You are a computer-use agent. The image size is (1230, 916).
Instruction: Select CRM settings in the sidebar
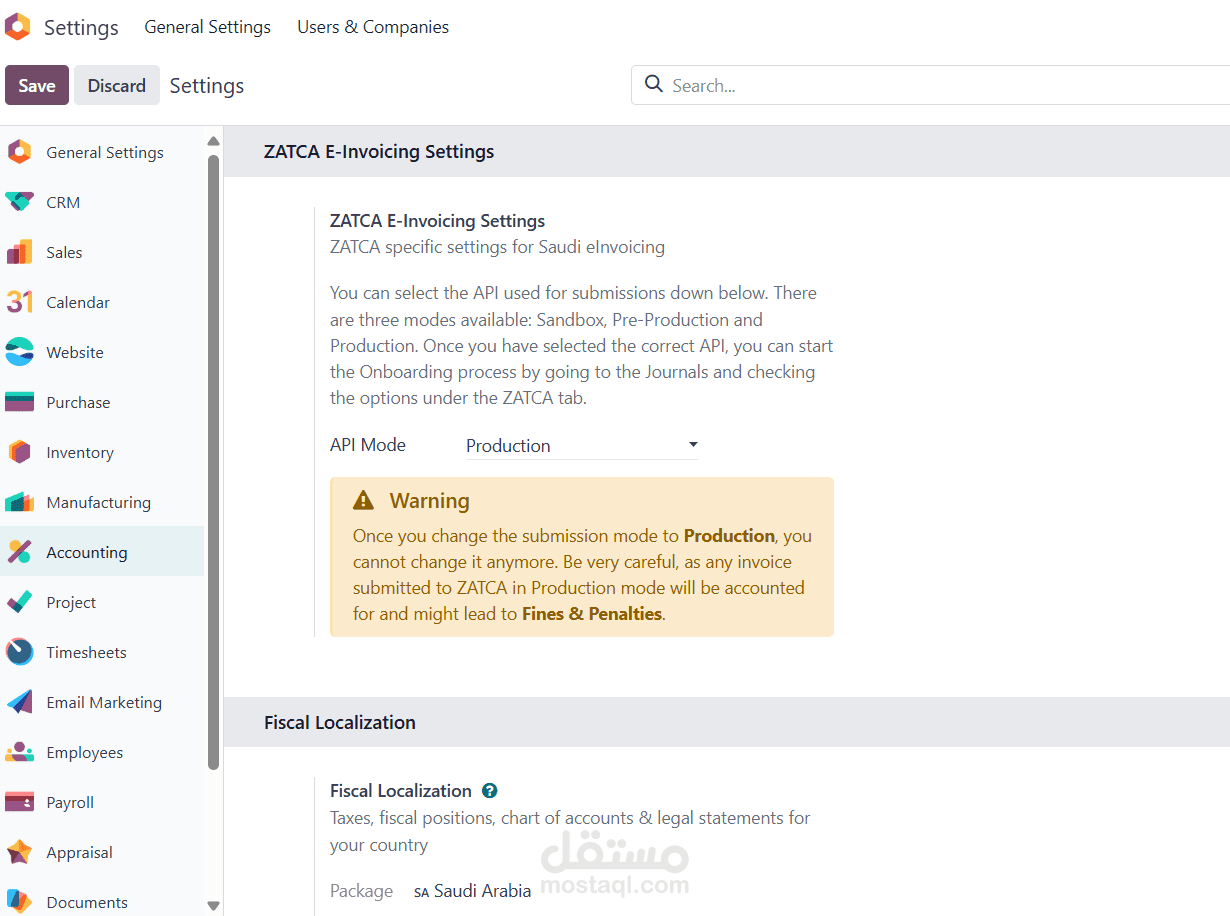click(x=102, y=202)
